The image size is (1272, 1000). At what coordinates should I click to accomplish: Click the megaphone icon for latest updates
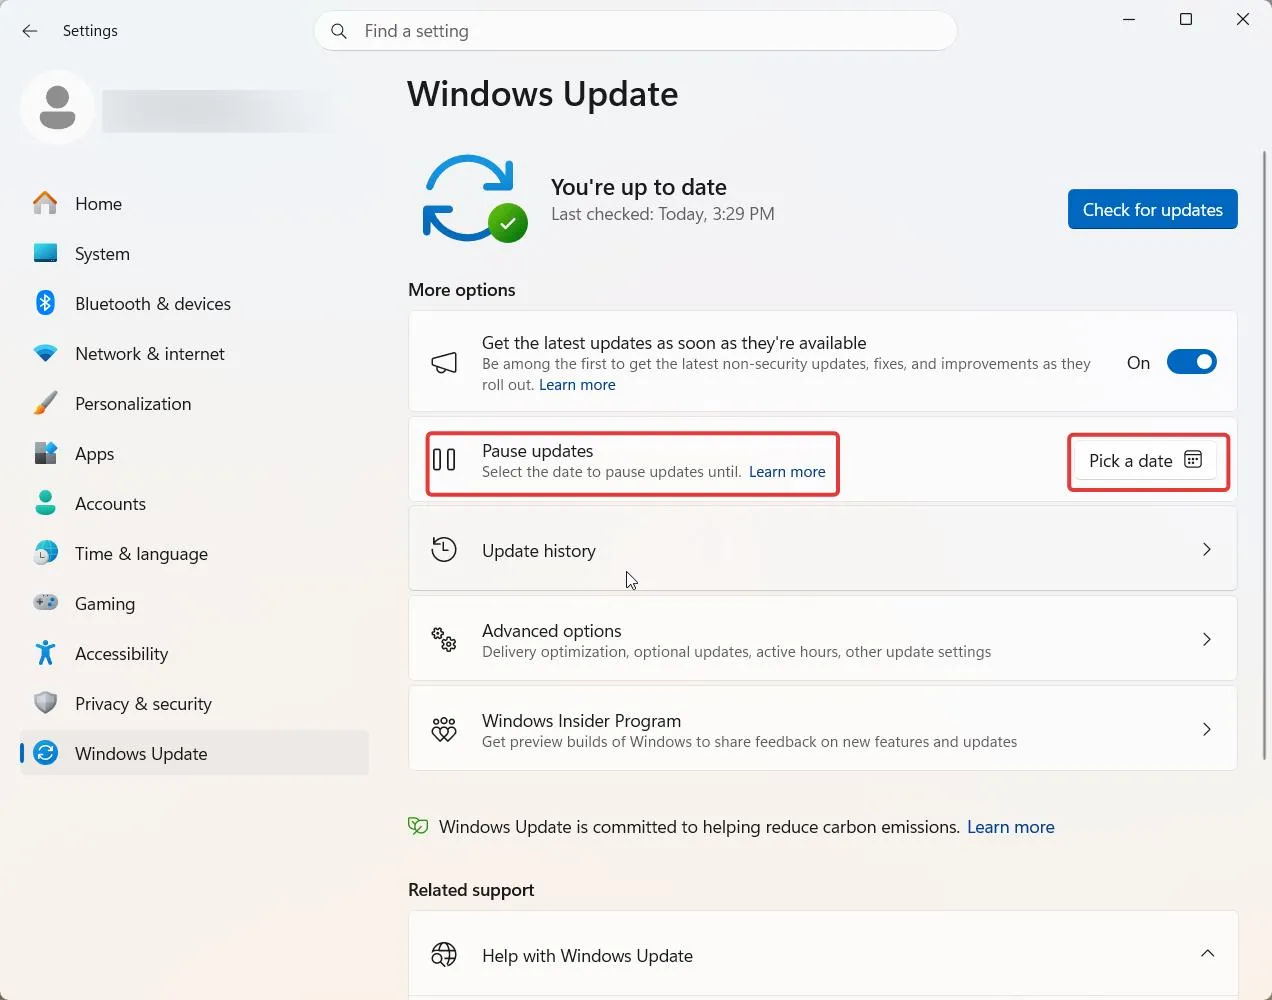444,362
